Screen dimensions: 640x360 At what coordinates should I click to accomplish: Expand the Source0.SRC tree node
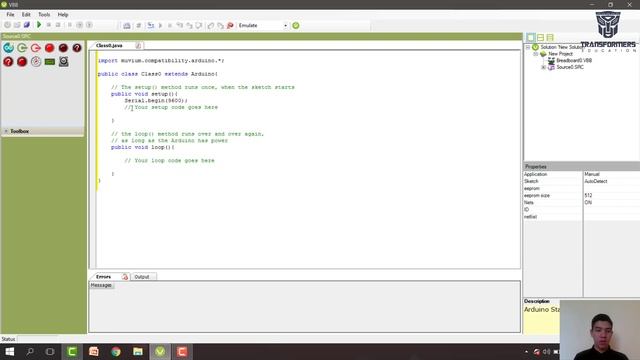[x=543, y=67]
